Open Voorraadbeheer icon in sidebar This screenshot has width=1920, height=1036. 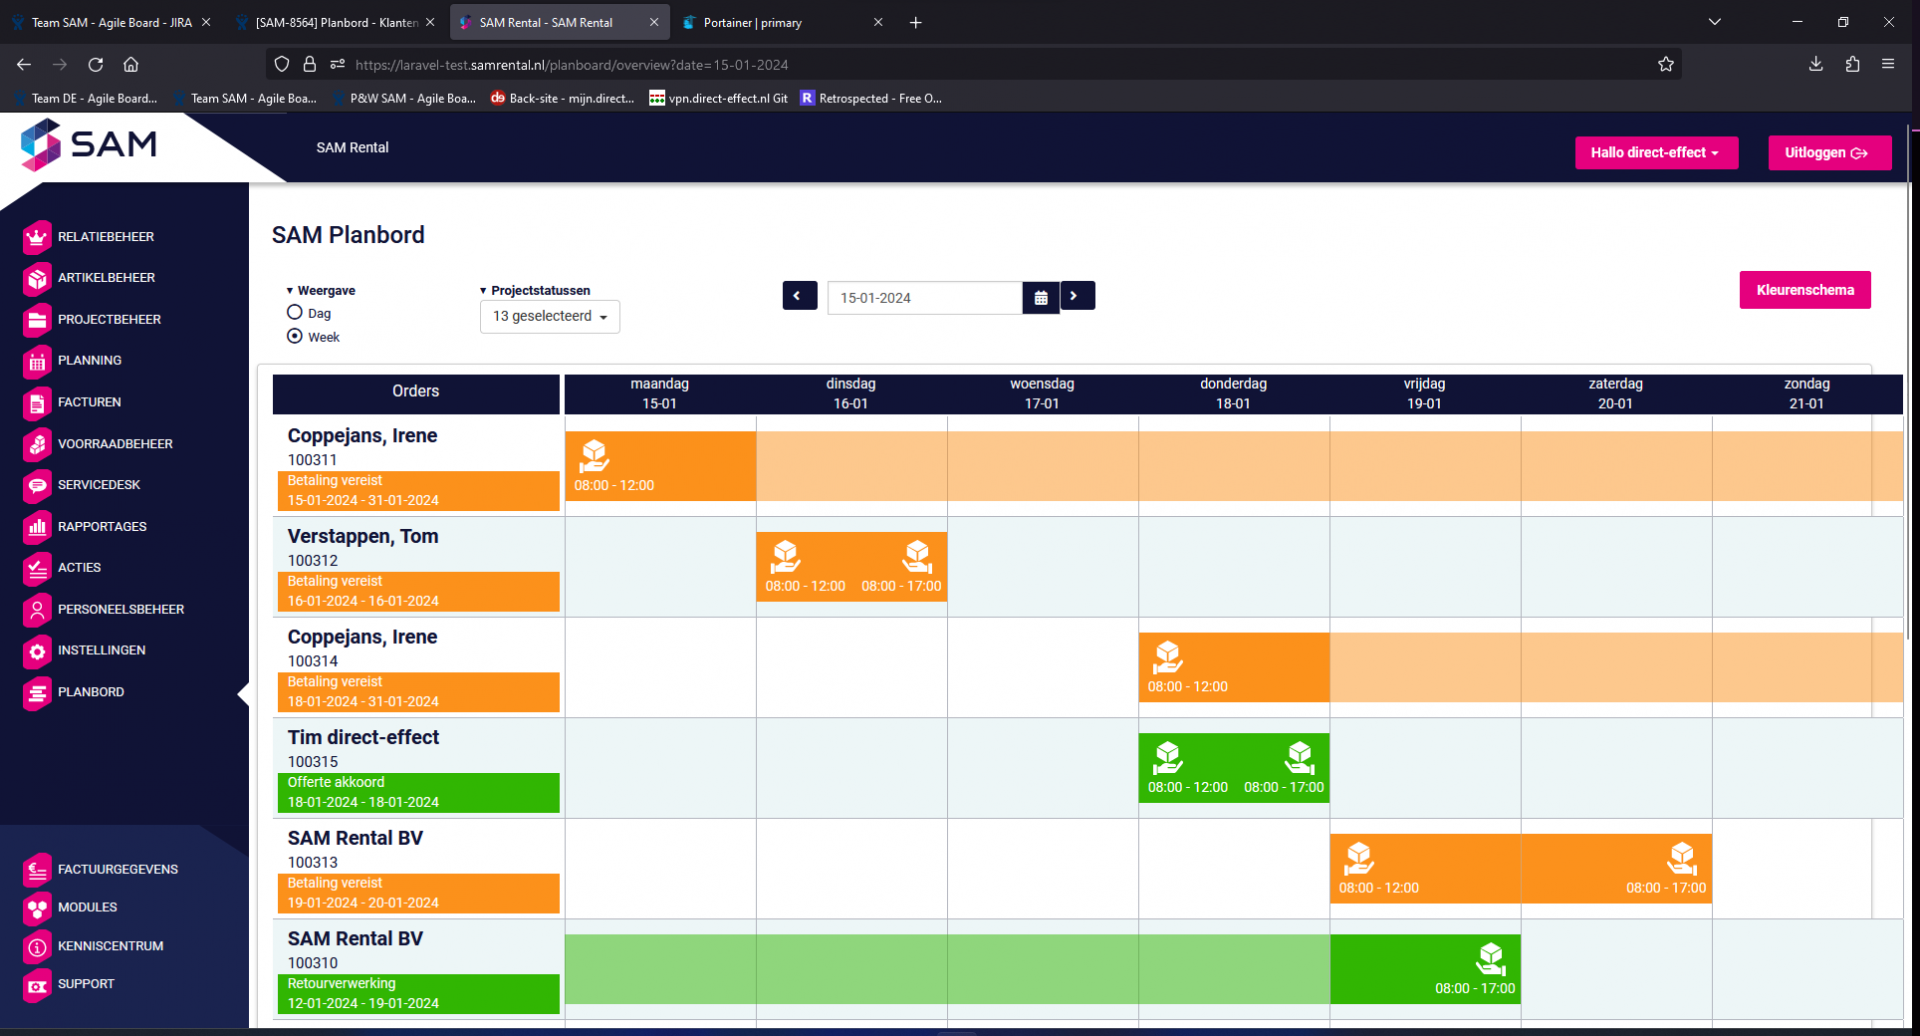[37, 444]
